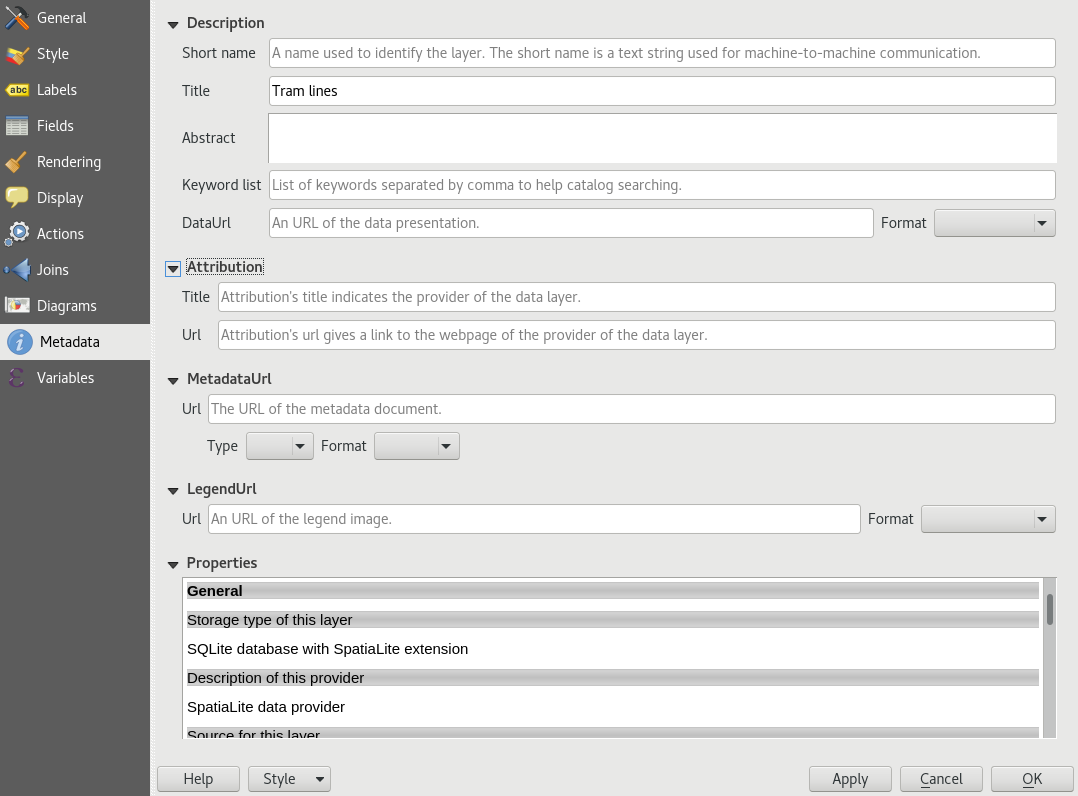Go to the Fields tab label
The width and height of the screenshot is (1078, 796).
pos(55,126)
